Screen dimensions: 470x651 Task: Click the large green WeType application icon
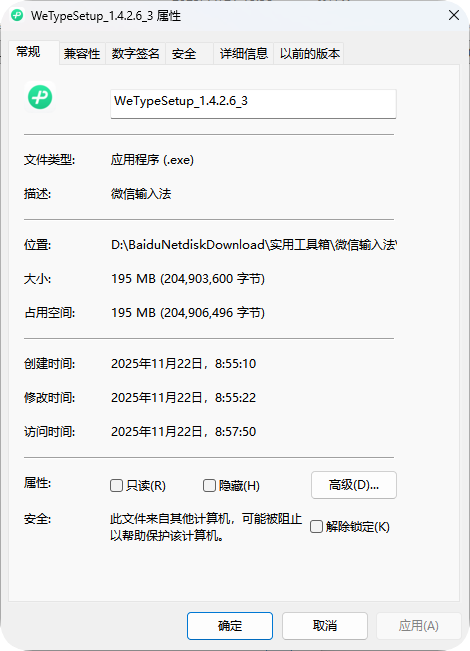40,97
